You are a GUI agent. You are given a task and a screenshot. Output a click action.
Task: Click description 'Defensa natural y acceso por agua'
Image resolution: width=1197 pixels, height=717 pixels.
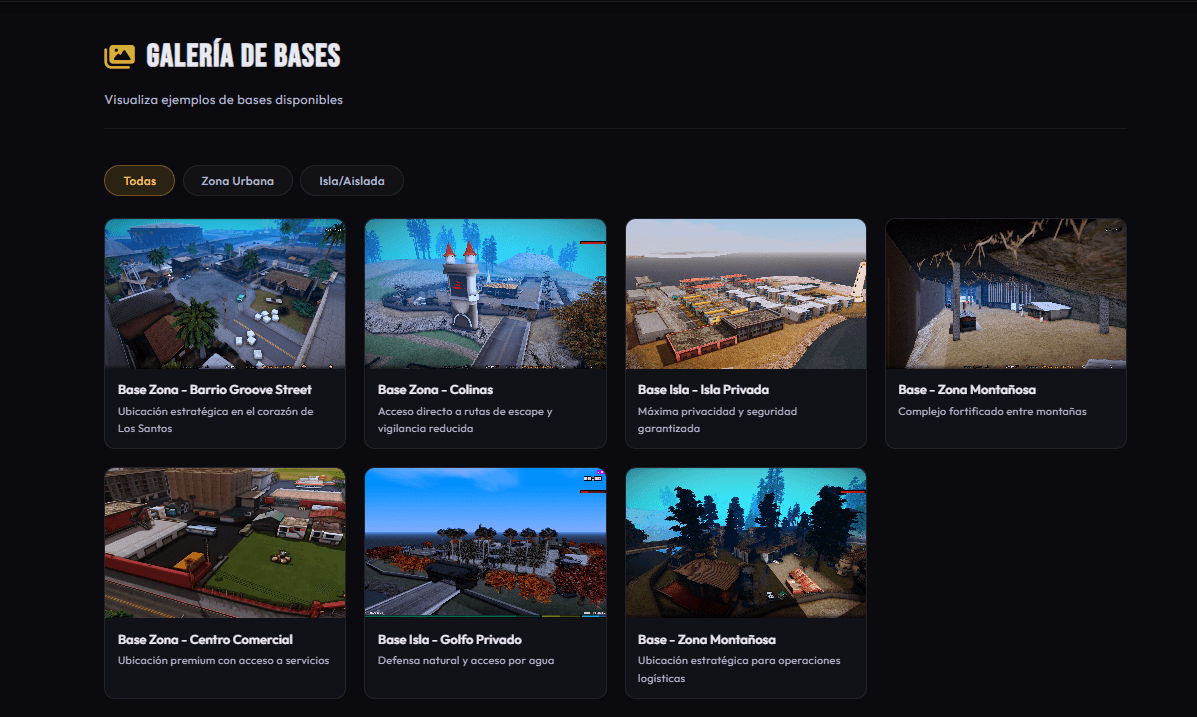(x=466, y=660)
